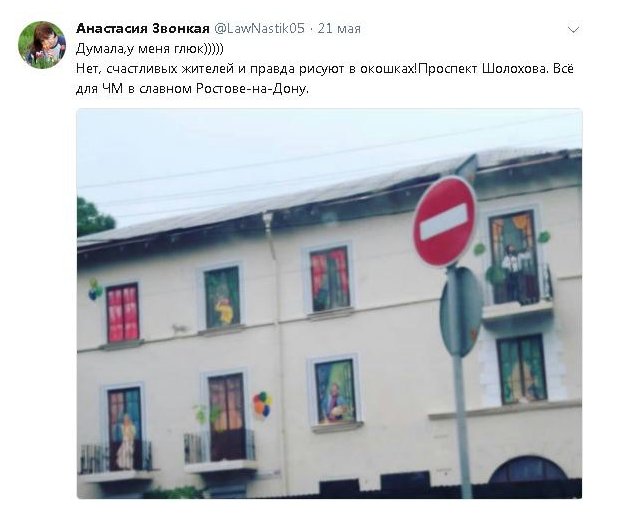Open the tweet timestamp 21 мая
The image size is (638, 529).
point(339,28)
